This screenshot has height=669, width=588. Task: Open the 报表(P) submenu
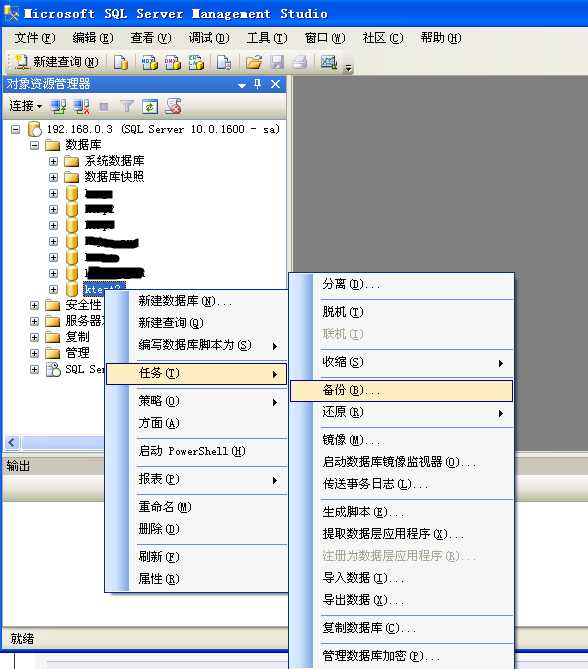[x=196, y=480]
